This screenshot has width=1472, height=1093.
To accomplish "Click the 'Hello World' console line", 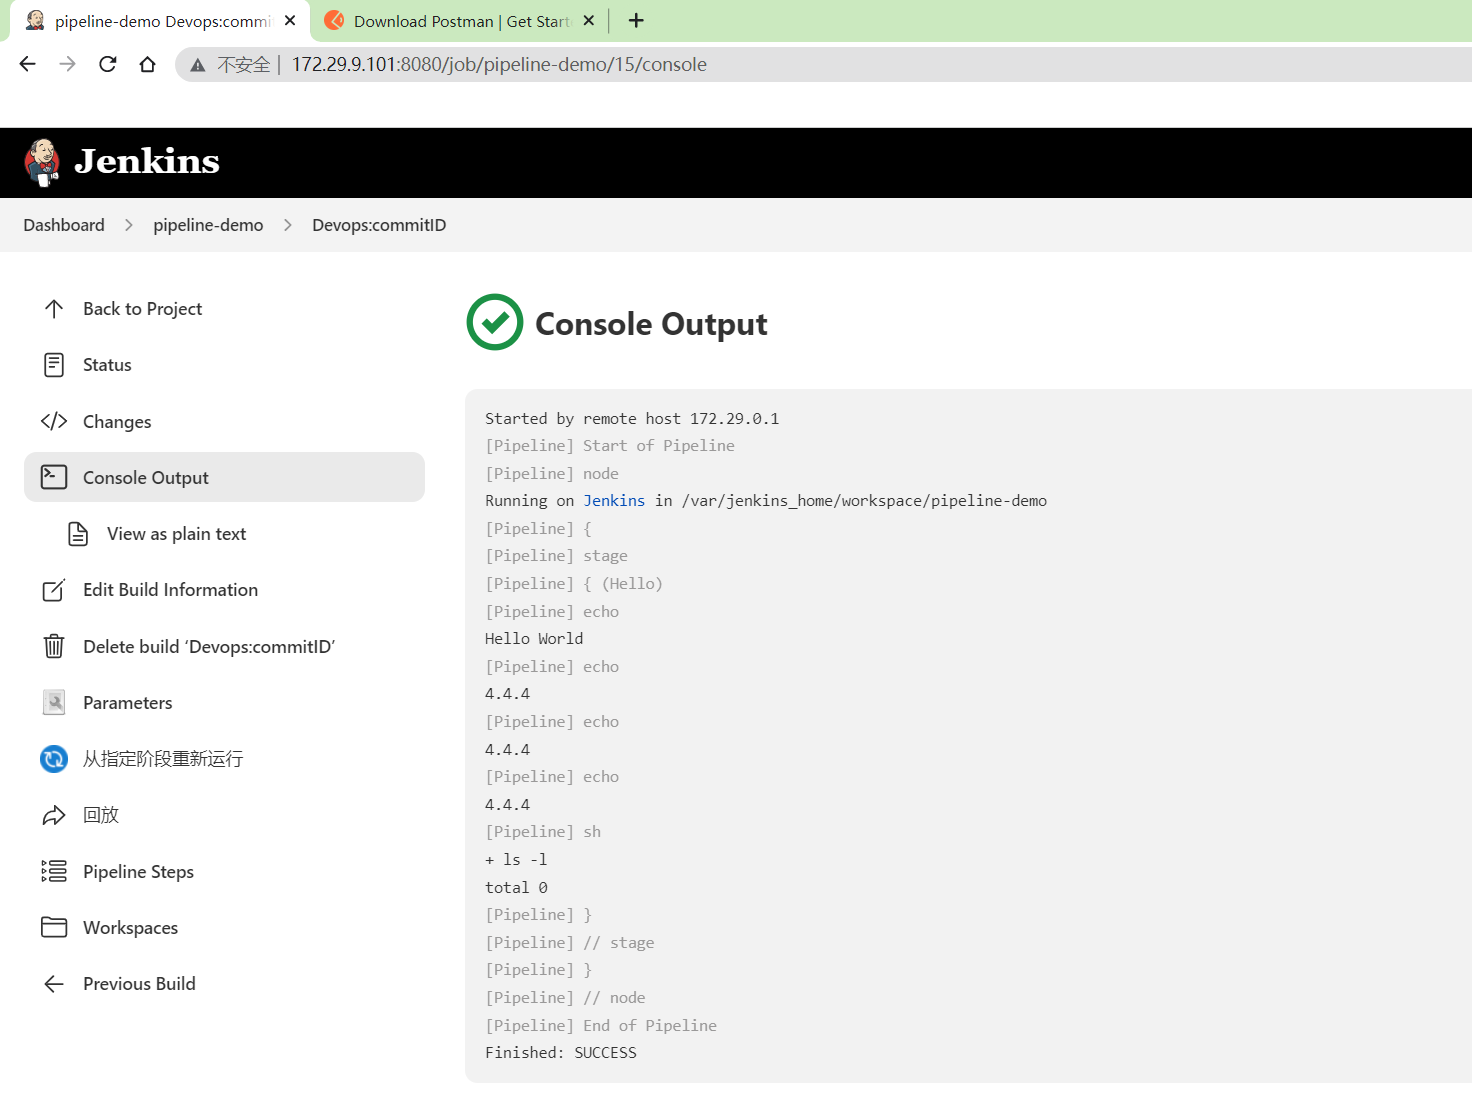I will [x=534, y=638].
